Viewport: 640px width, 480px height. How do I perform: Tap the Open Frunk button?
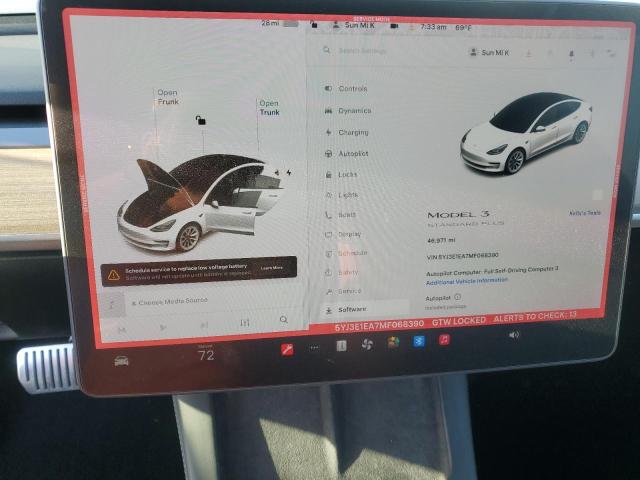(168, 97)
